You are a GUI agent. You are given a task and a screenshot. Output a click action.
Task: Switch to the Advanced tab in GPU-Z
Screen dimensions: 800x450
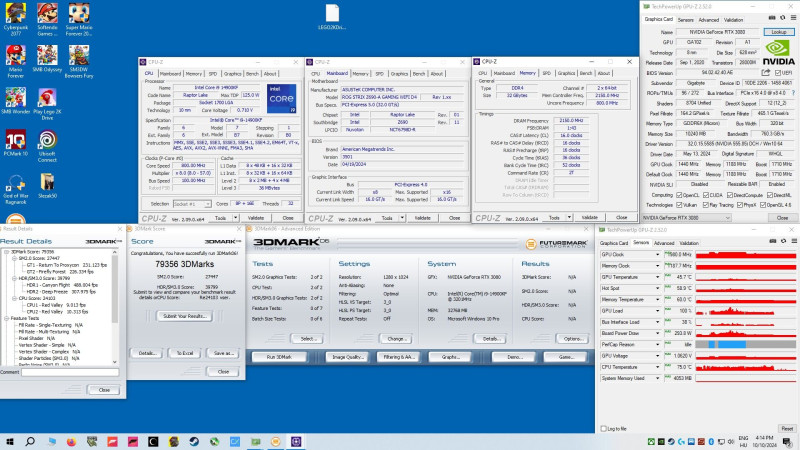coord(707,19)
